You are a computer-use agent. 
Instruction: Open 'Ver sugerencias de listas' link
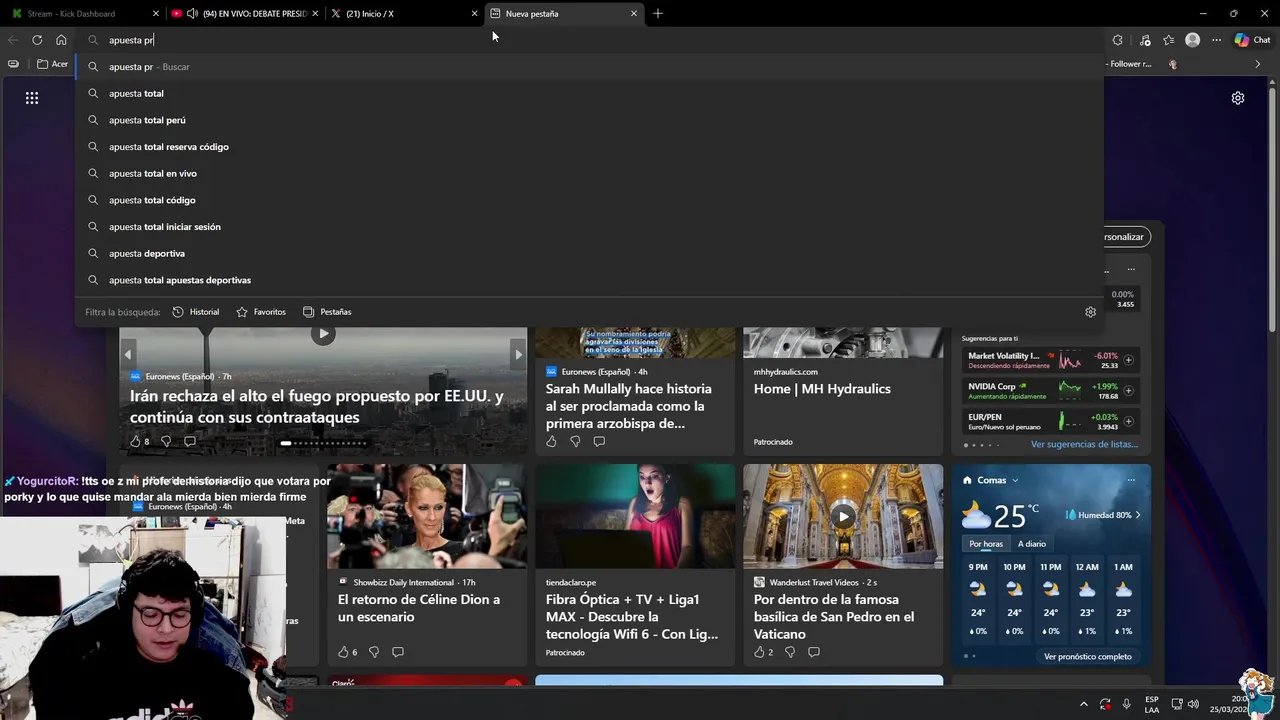click(1084, 444)
